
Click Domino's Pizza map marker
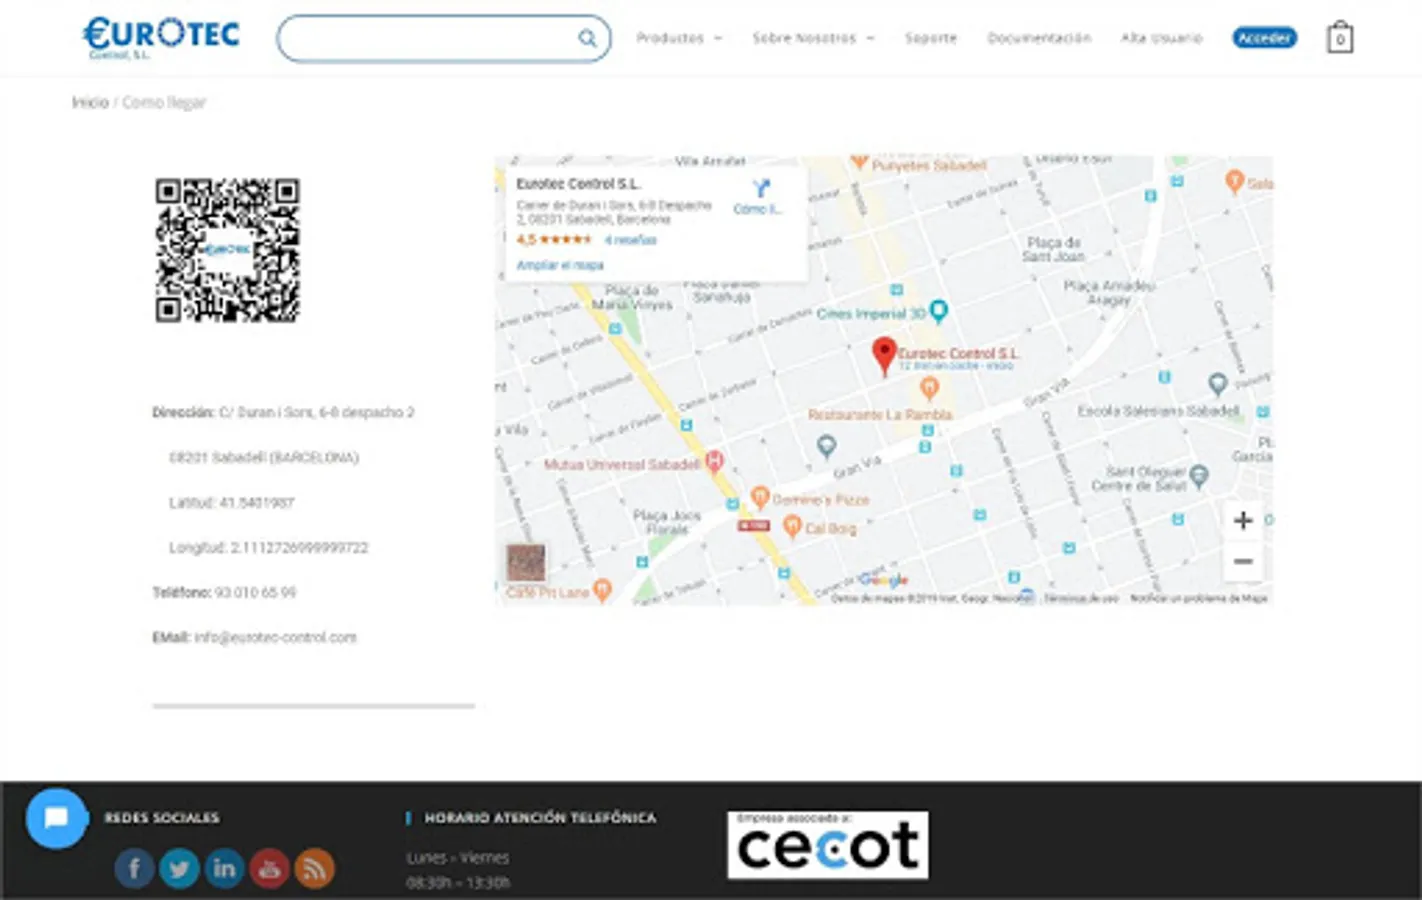coord(760,496)
